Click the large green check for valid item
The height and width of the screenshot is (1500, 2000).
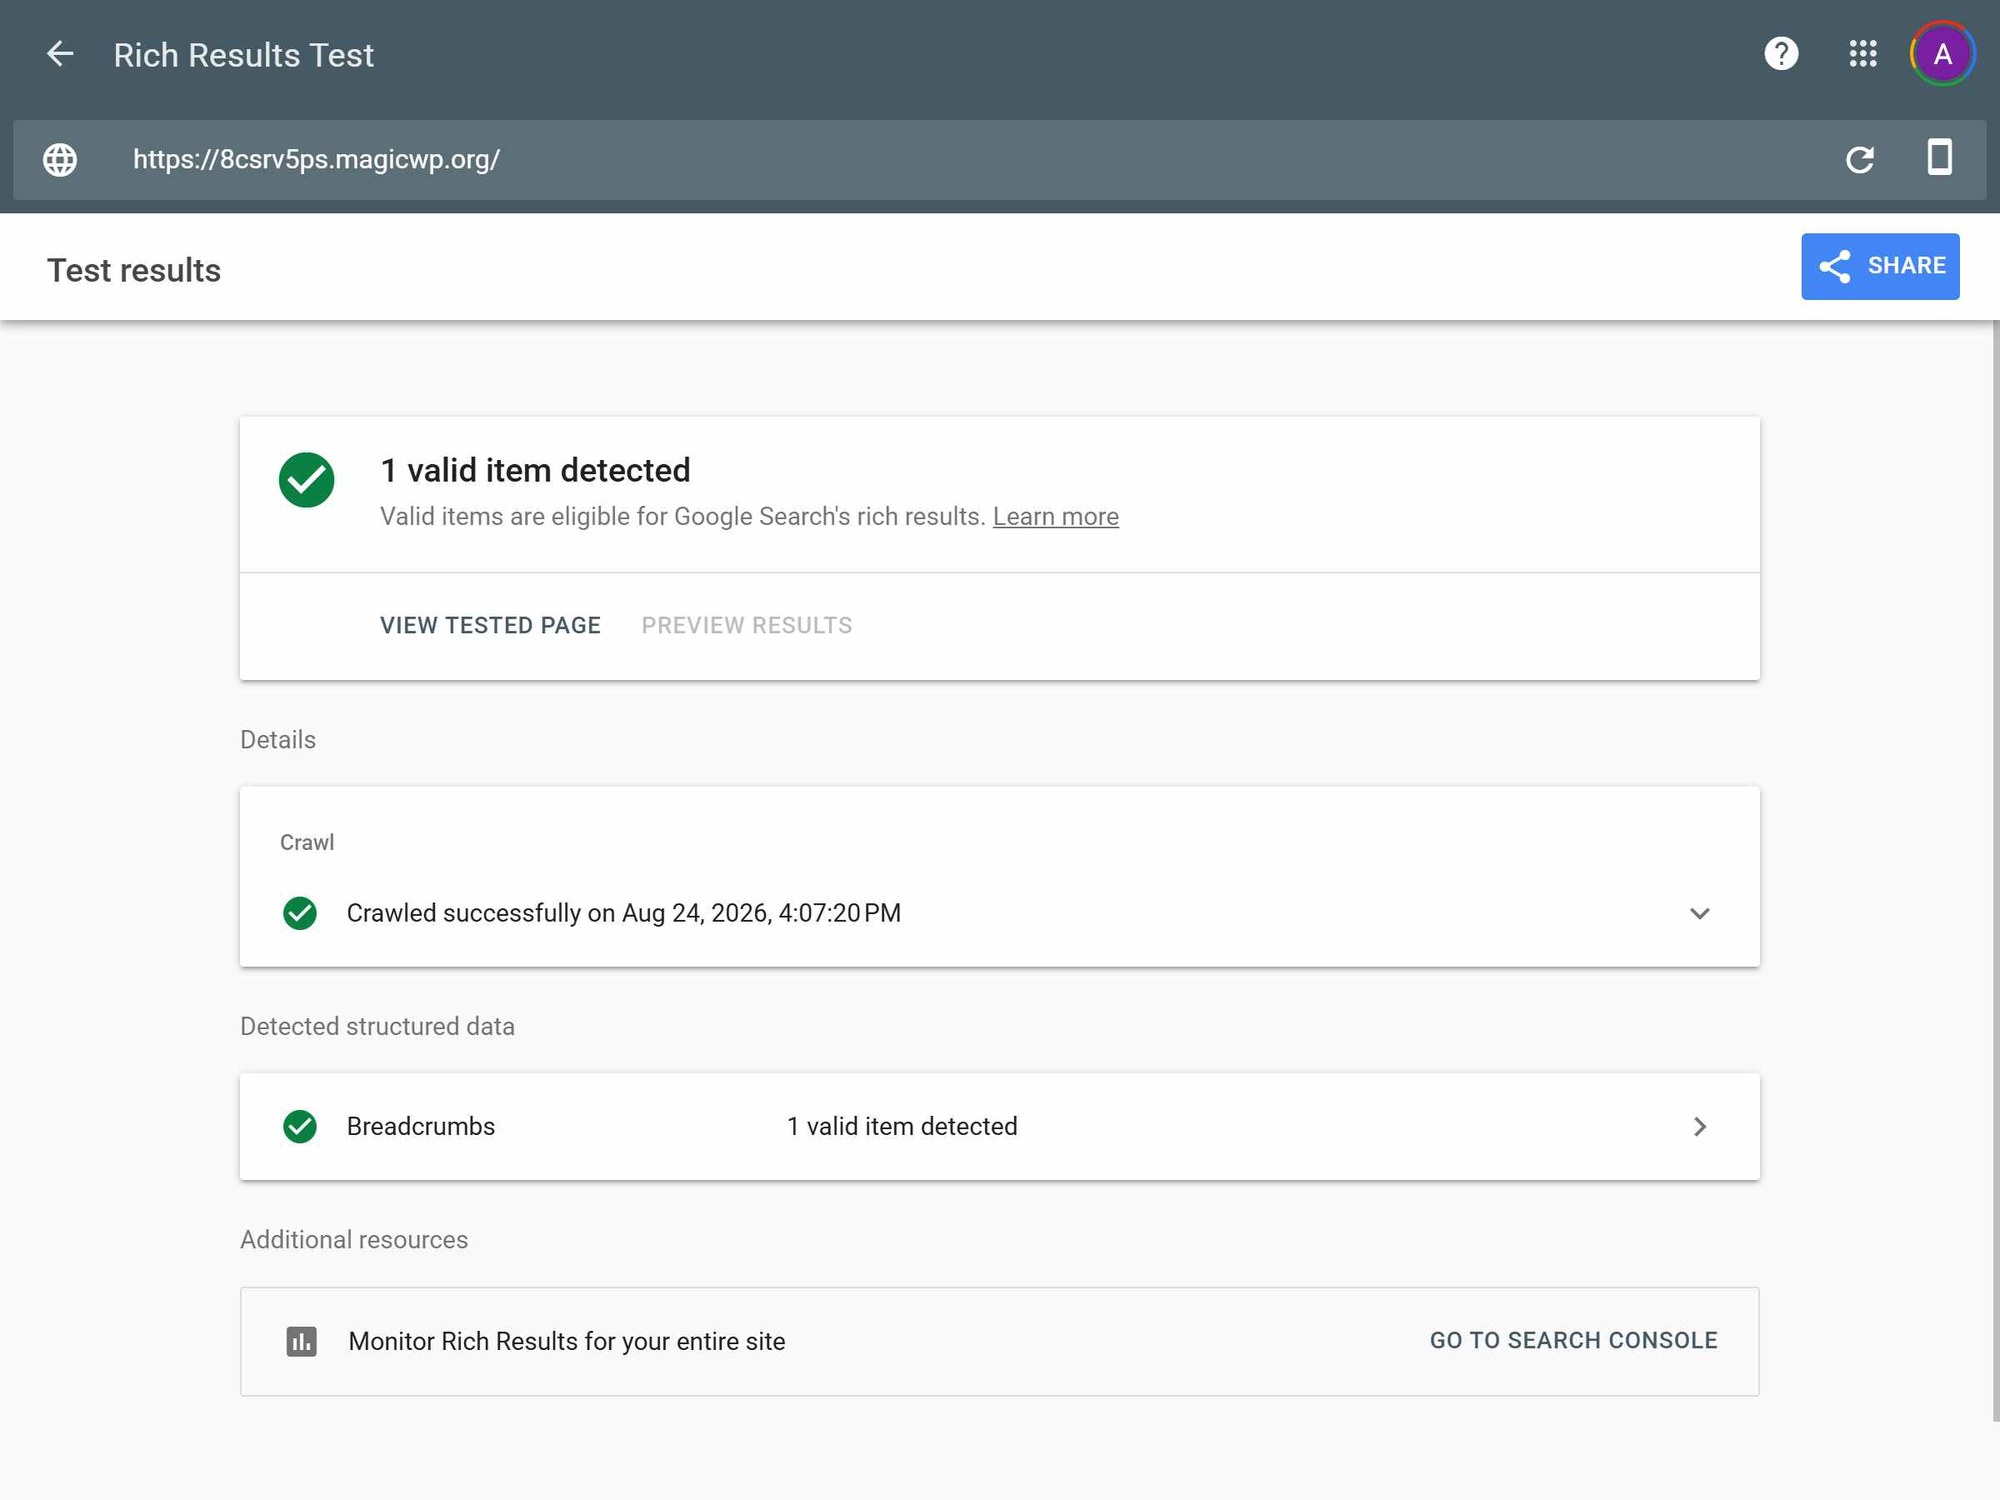(307, 480)
